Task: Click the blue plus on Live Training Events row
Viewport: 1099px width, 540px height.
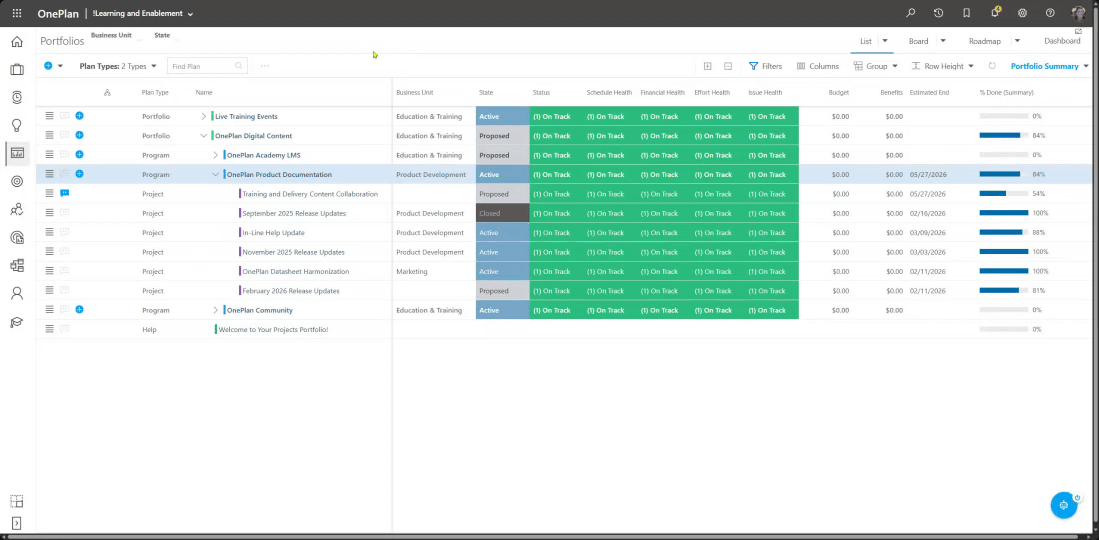Action: tap(79, 116)
